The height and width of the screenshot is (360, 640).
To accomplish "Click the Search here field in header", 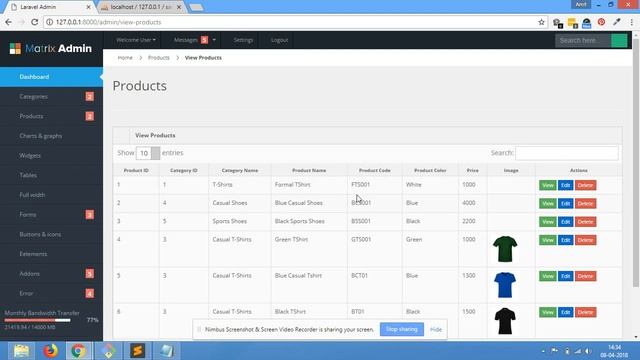I will pos(583,40).
